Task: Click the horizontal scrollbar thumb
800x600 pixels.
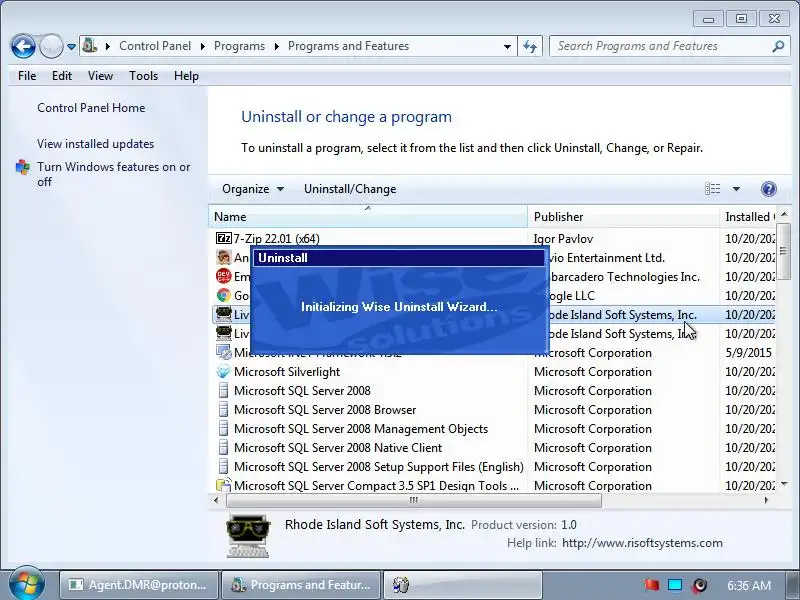Action: (414, 501)
